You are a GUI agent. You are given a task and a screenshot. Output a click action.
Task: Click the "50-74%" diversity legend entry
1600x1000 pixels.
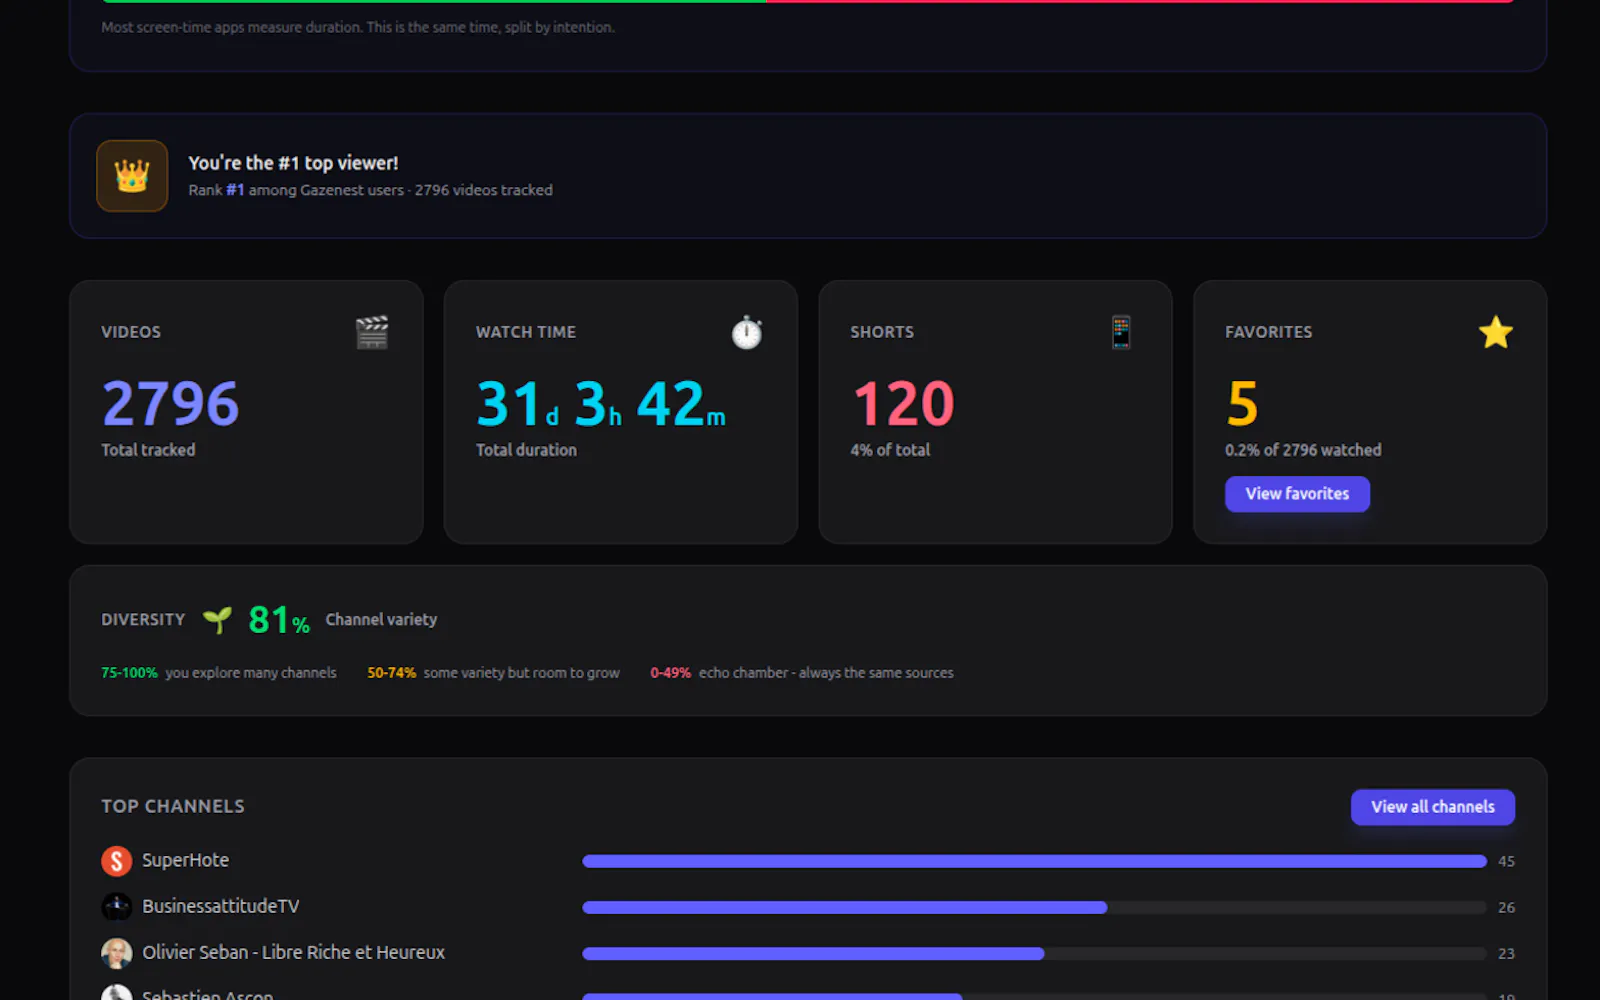pyautogui.click(x=493, y=673)
